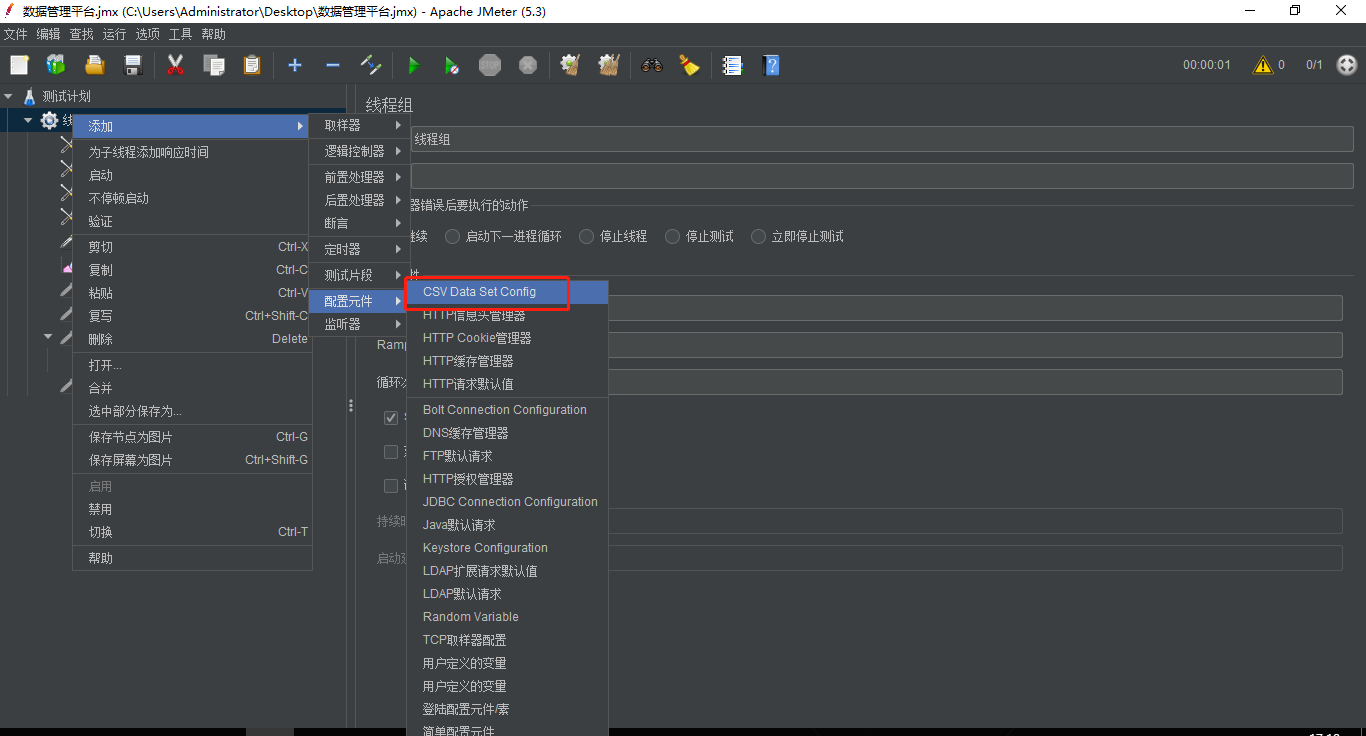The image size is (1366, 736).
Task: Click the Copy icon in toolbar
Action: (x=214, y=65)
